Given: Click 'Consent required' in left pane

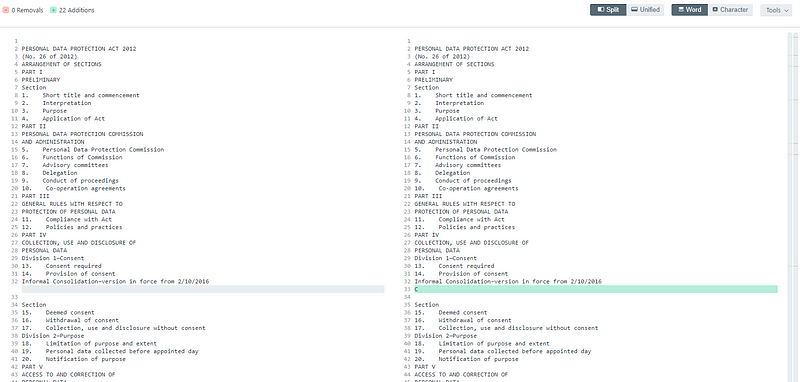Looking at the screenshot, I should coord(73,266).
